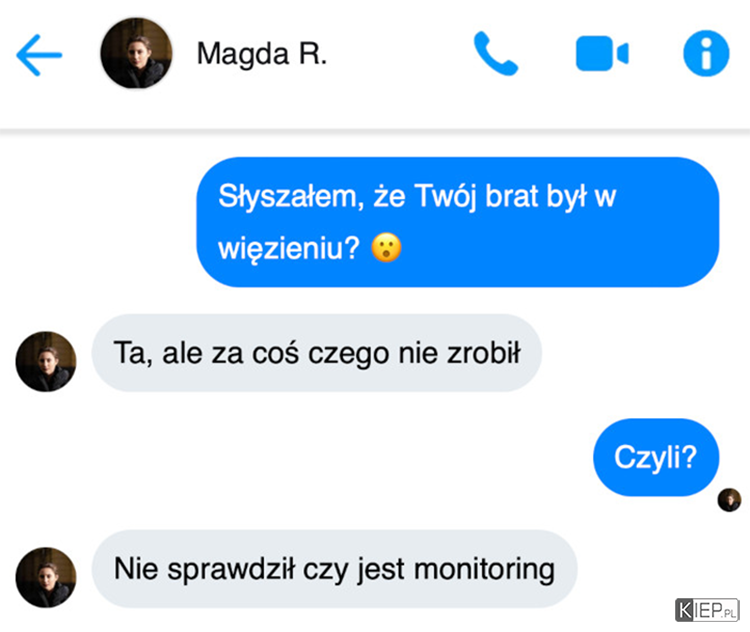Click the KIEP.PL watermark logo
The width and height of the screenshot is (750, 632).
point(707,610)
